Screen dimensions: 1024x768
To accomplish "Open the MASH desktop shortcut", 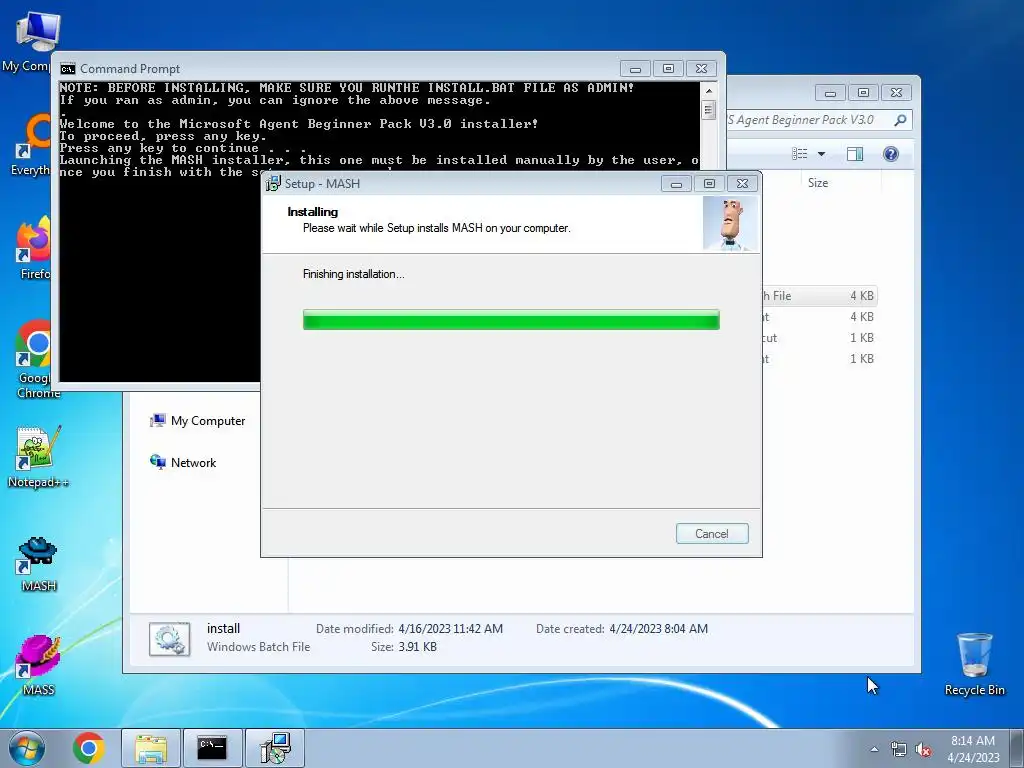I will click(x=39, y=564).
